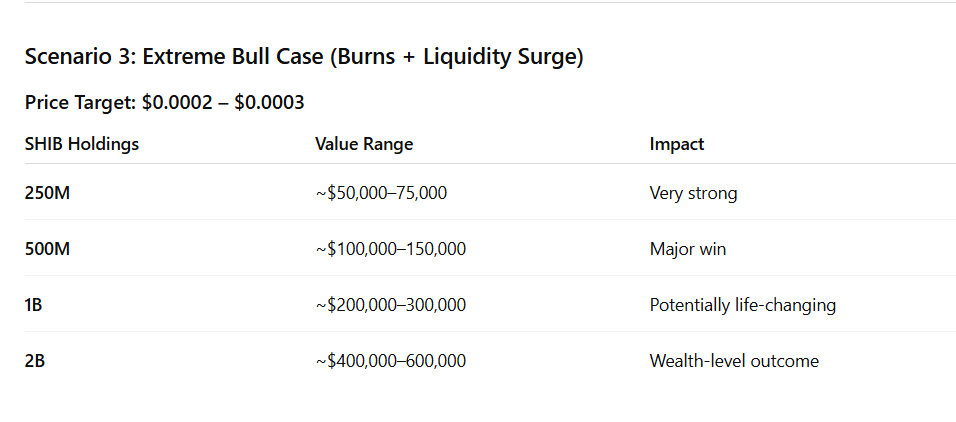Click the Wealth-level outcome impact cell
The height and width of the screenshot is (422, 956).
point(734,361)
